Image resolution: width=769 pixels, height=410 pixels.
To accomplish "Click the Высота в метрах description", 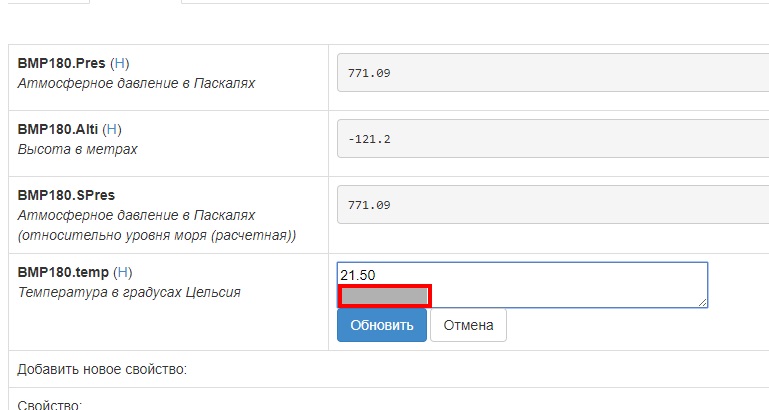I will (x=77, y=149).
